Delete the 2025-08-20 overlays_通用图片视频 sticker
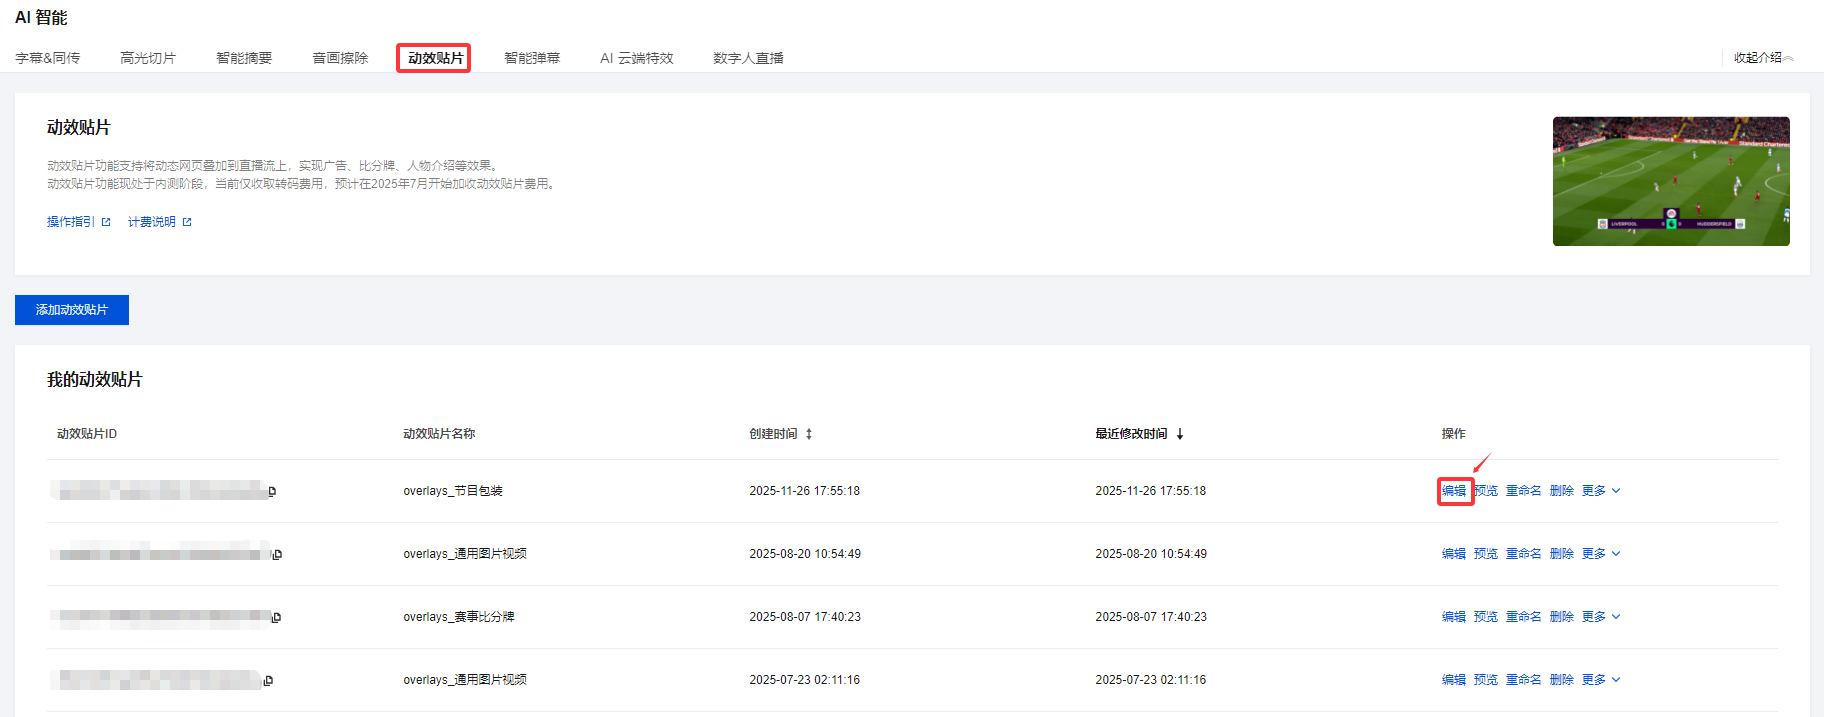 pyautogui.click(x=1561, y=554)
